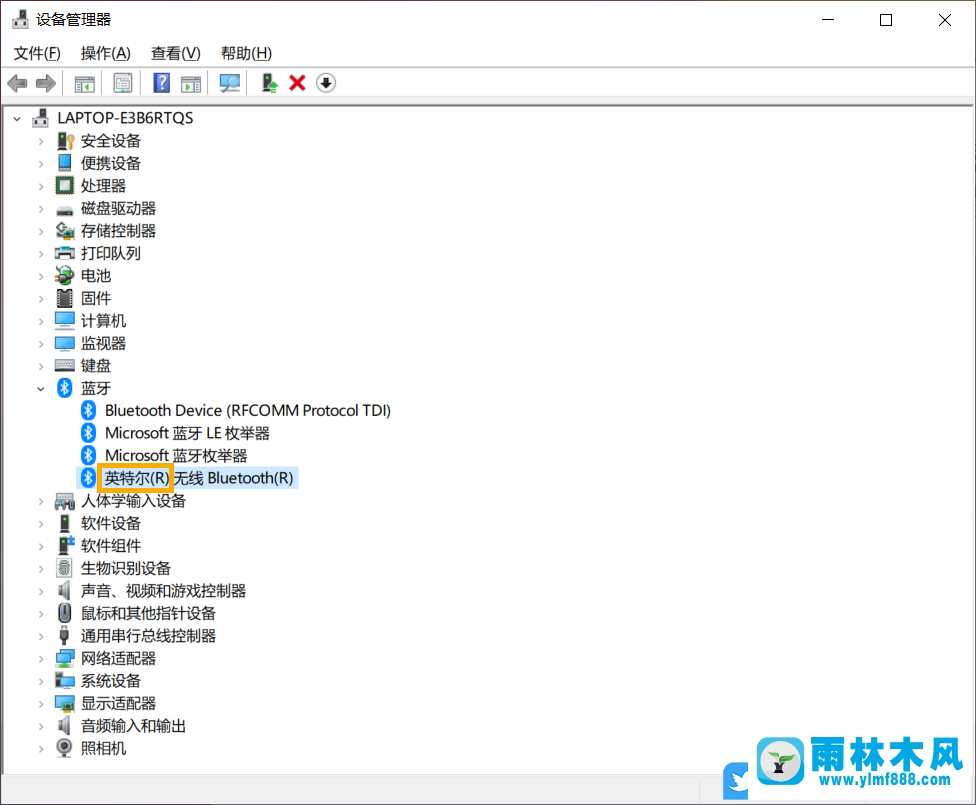Click the 鼠标和其他指针设备 mouse icon
976x805 pixels.
[x=64, y=613]
